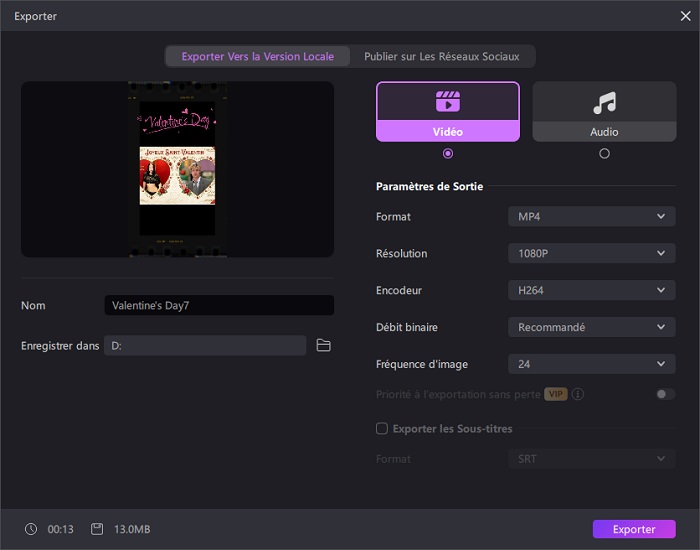Click the info icon beside VIP badge
Screen dimensions: 700x550
click(578, 394)
